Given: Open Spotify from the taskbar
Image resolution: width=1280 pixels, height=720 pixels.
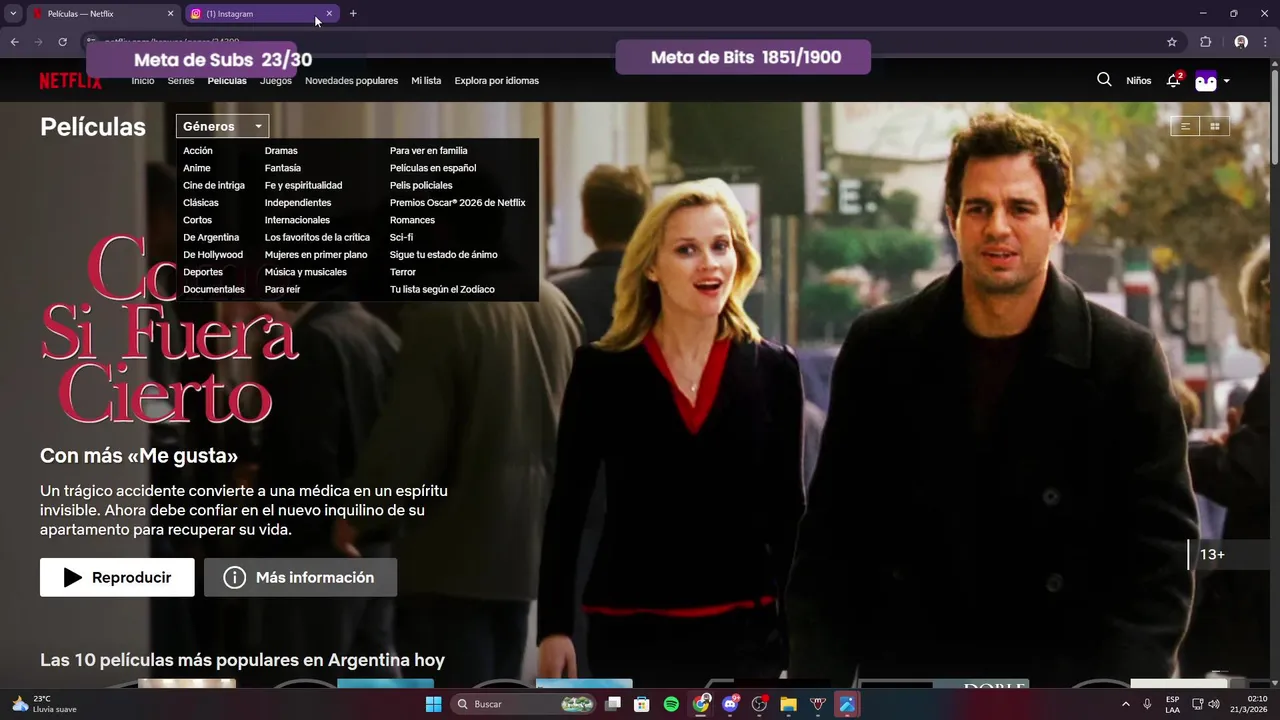Looking at the screenshot, I should pos(671,704).
